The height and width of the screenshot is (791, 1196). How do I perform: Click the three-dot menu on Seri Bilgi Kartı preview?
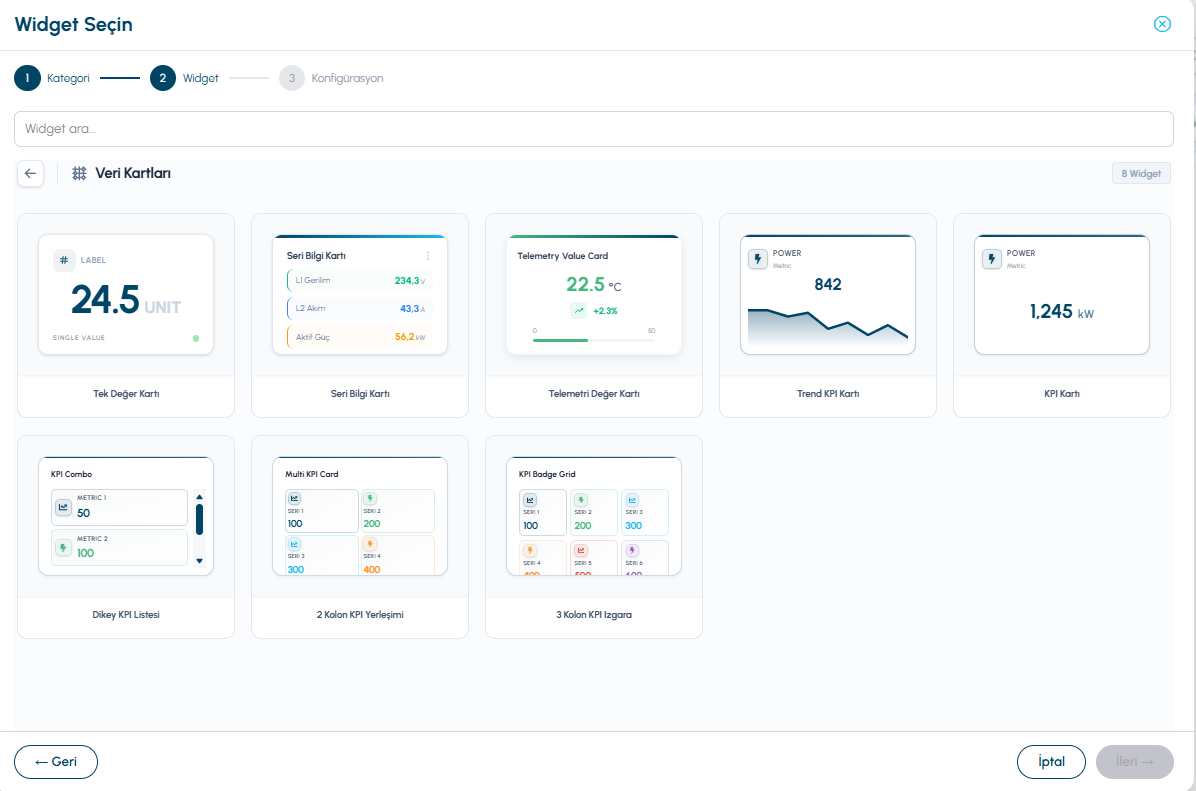(427, 256)
